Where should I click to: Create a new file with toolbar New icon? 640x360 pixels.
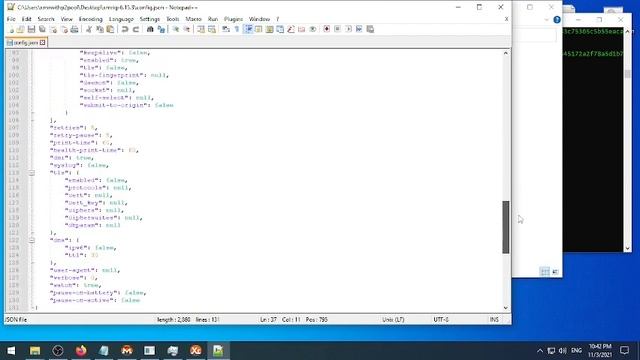11,29
